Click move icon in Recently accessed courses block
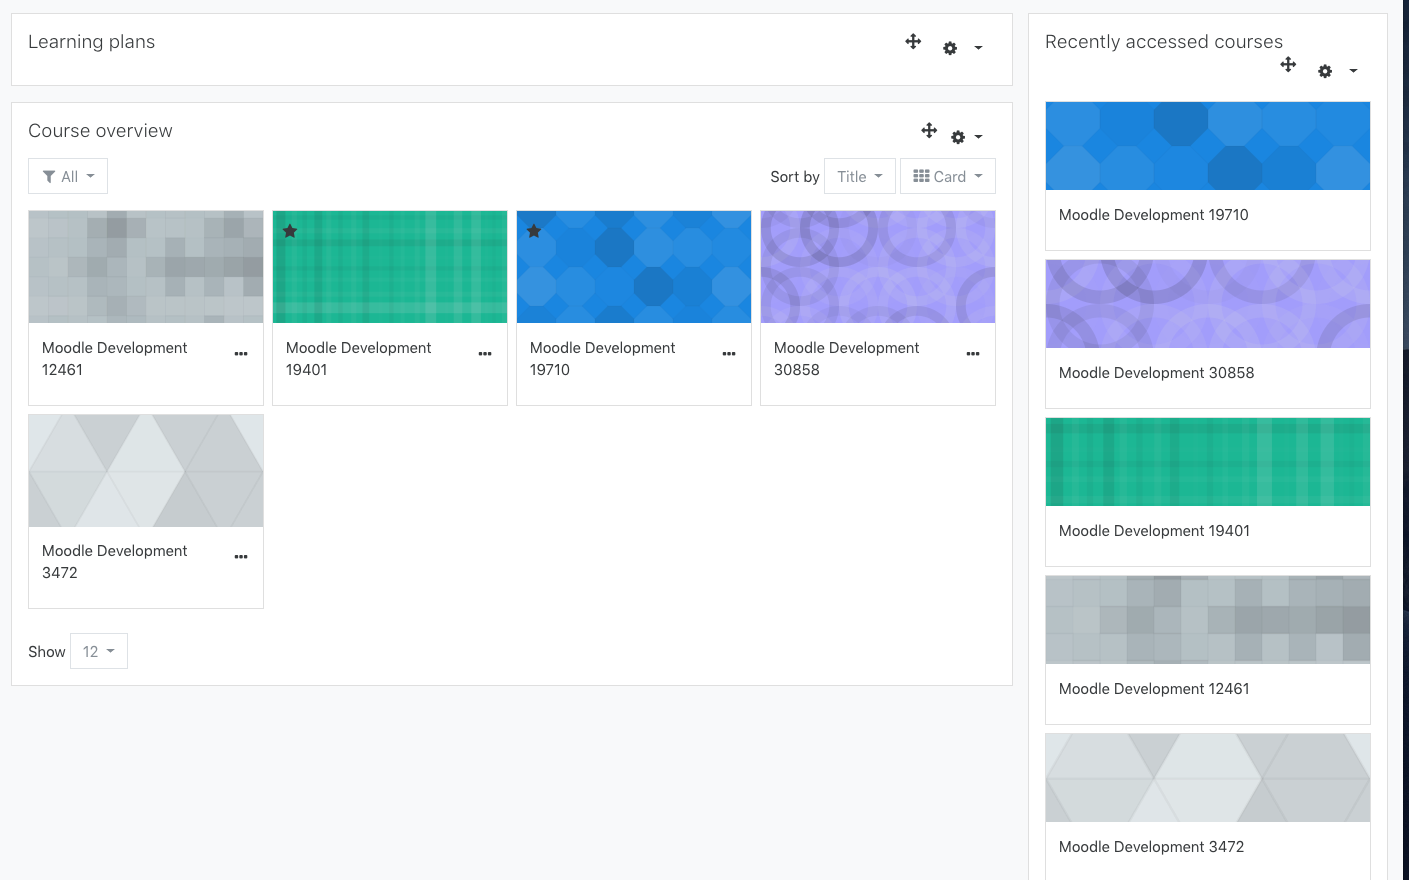This screenshot has height=880, width=1409. point(1288,64)
